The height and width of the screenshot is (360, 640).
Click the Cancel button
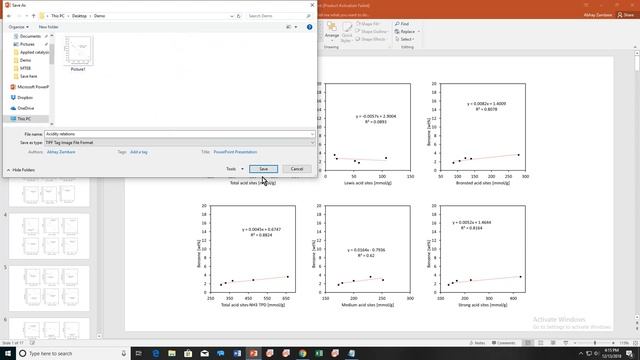coord(297,169)
